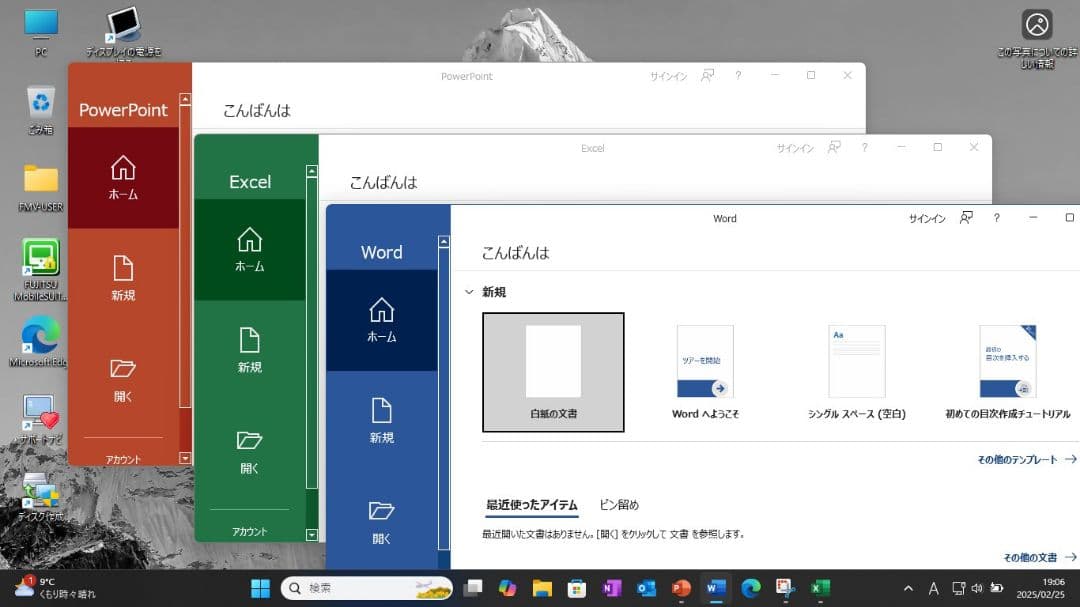This screenshot has width=1080, height=607.
Task: Open the PowerPoint feedback icon beside sign-in
Action: click(707, 76)
